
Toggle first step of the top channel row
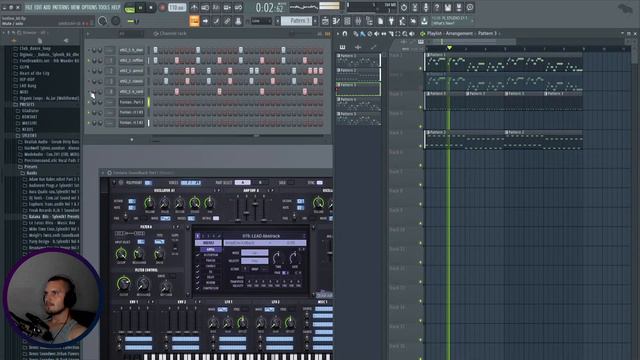pos(156,50)
